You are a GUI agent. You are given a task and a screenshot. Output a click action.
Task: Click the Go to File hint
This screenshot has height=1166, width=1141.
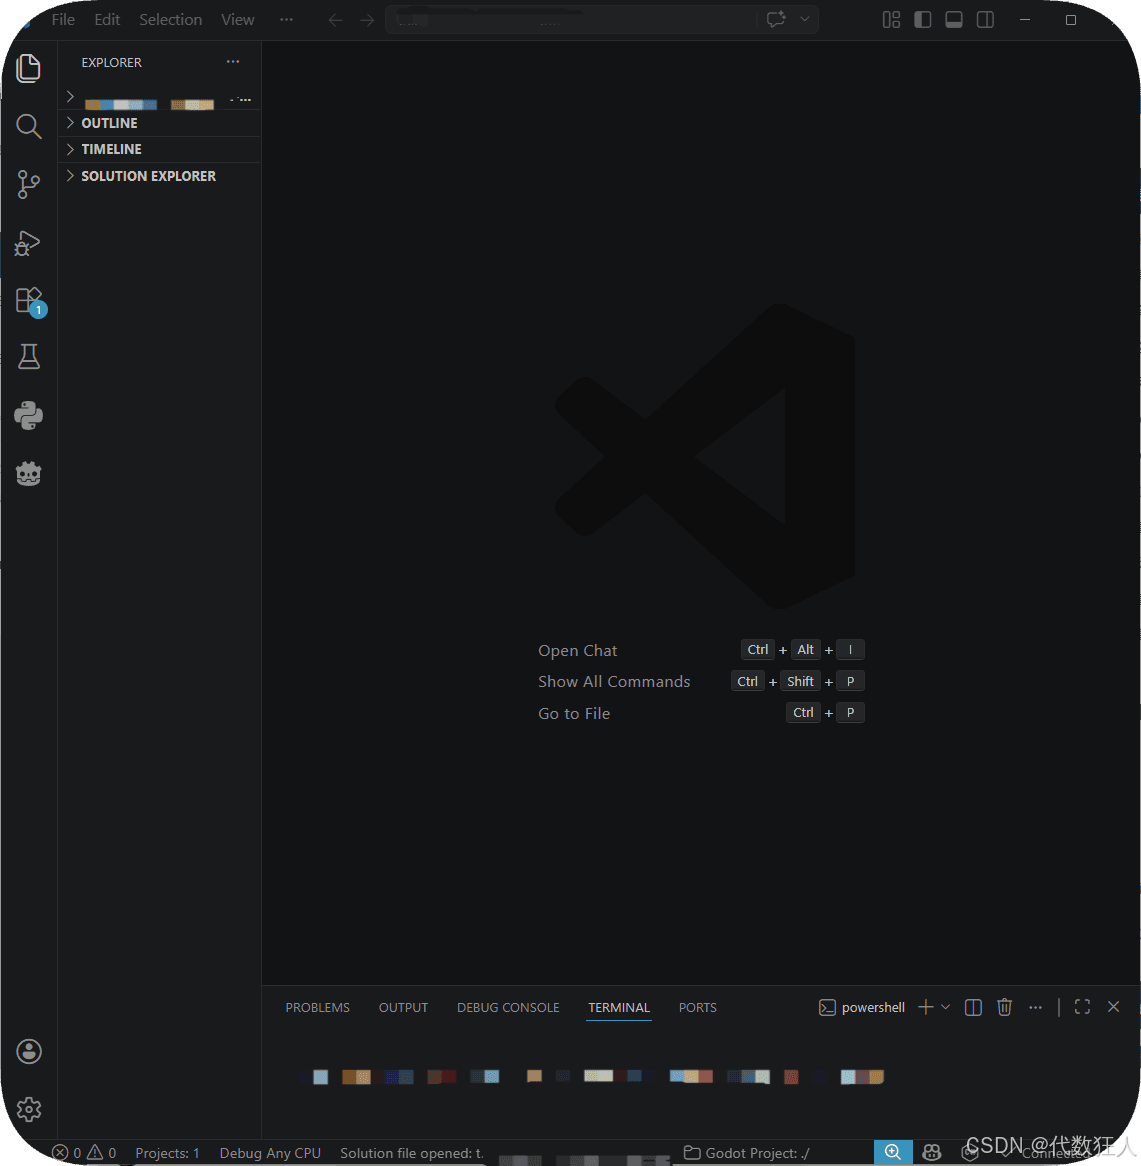pyautogui.click(x=573, y=714)
